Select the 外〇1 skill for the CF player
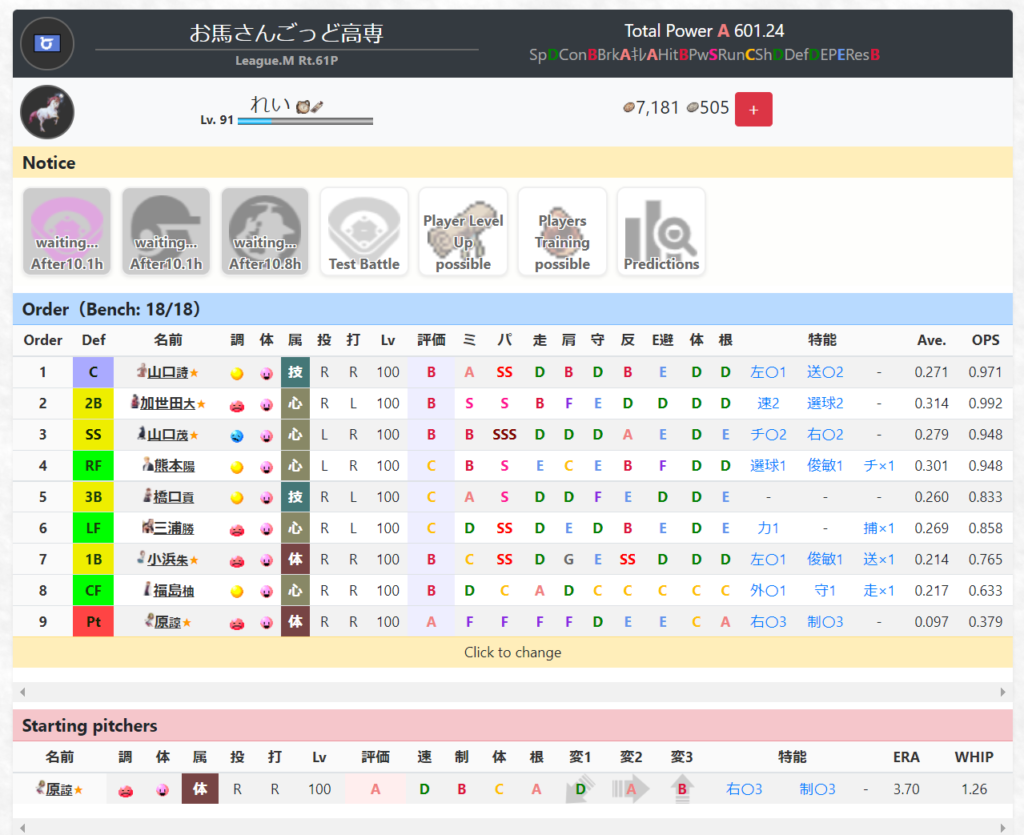 click(x=768, y=591)
